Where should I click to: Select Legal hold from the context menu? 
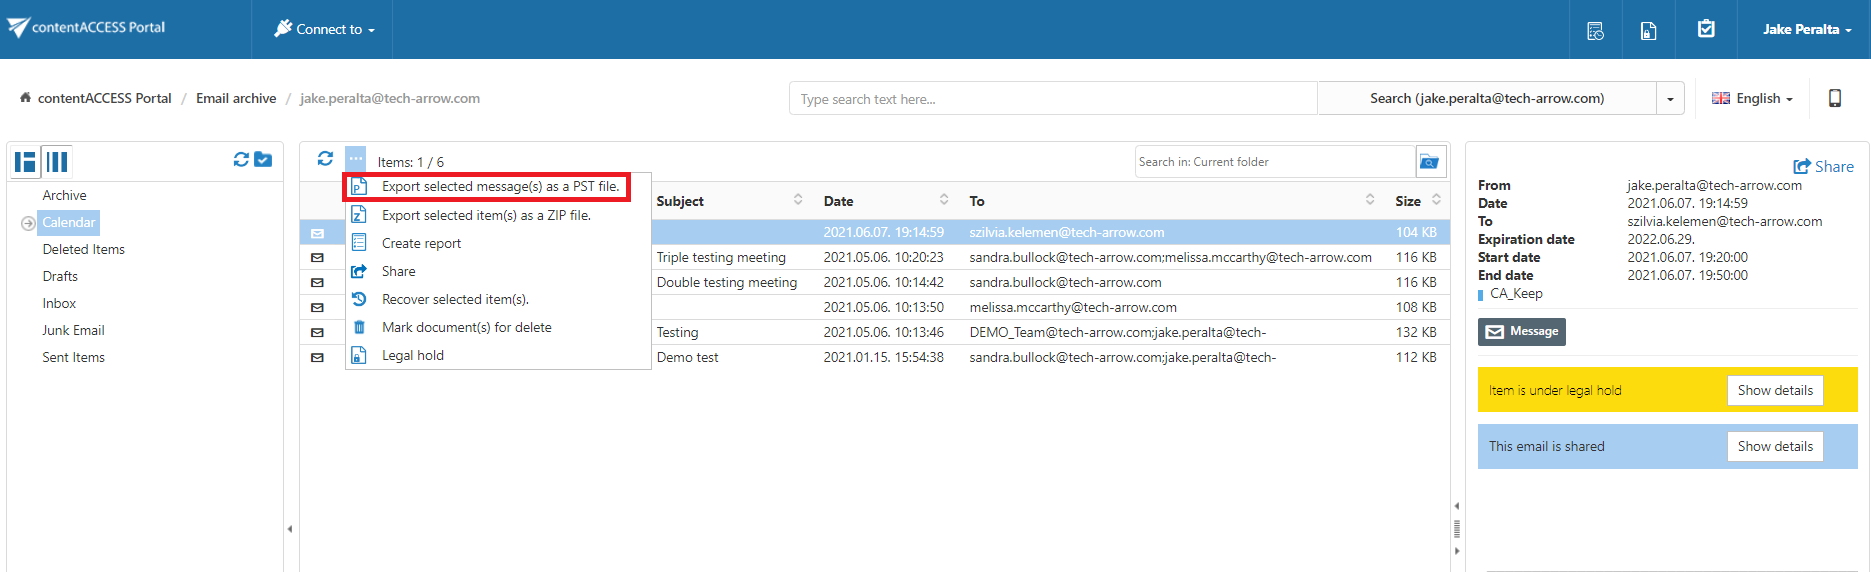412,355
